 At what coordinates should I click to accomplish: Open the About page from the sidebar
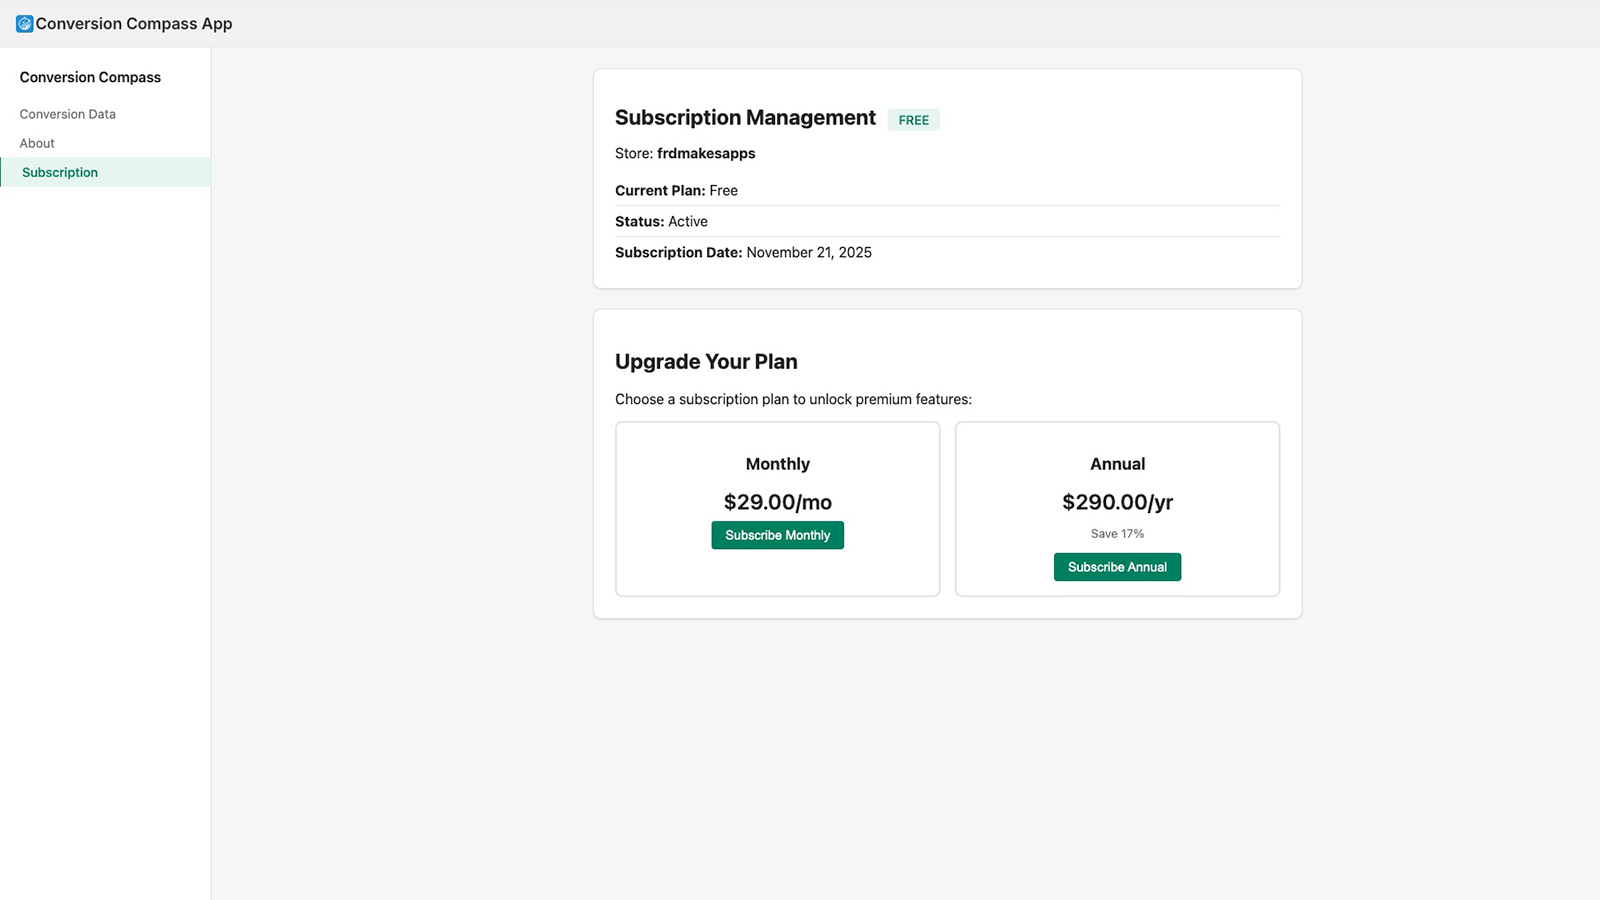pyautogui.click(x=36, y=143)
